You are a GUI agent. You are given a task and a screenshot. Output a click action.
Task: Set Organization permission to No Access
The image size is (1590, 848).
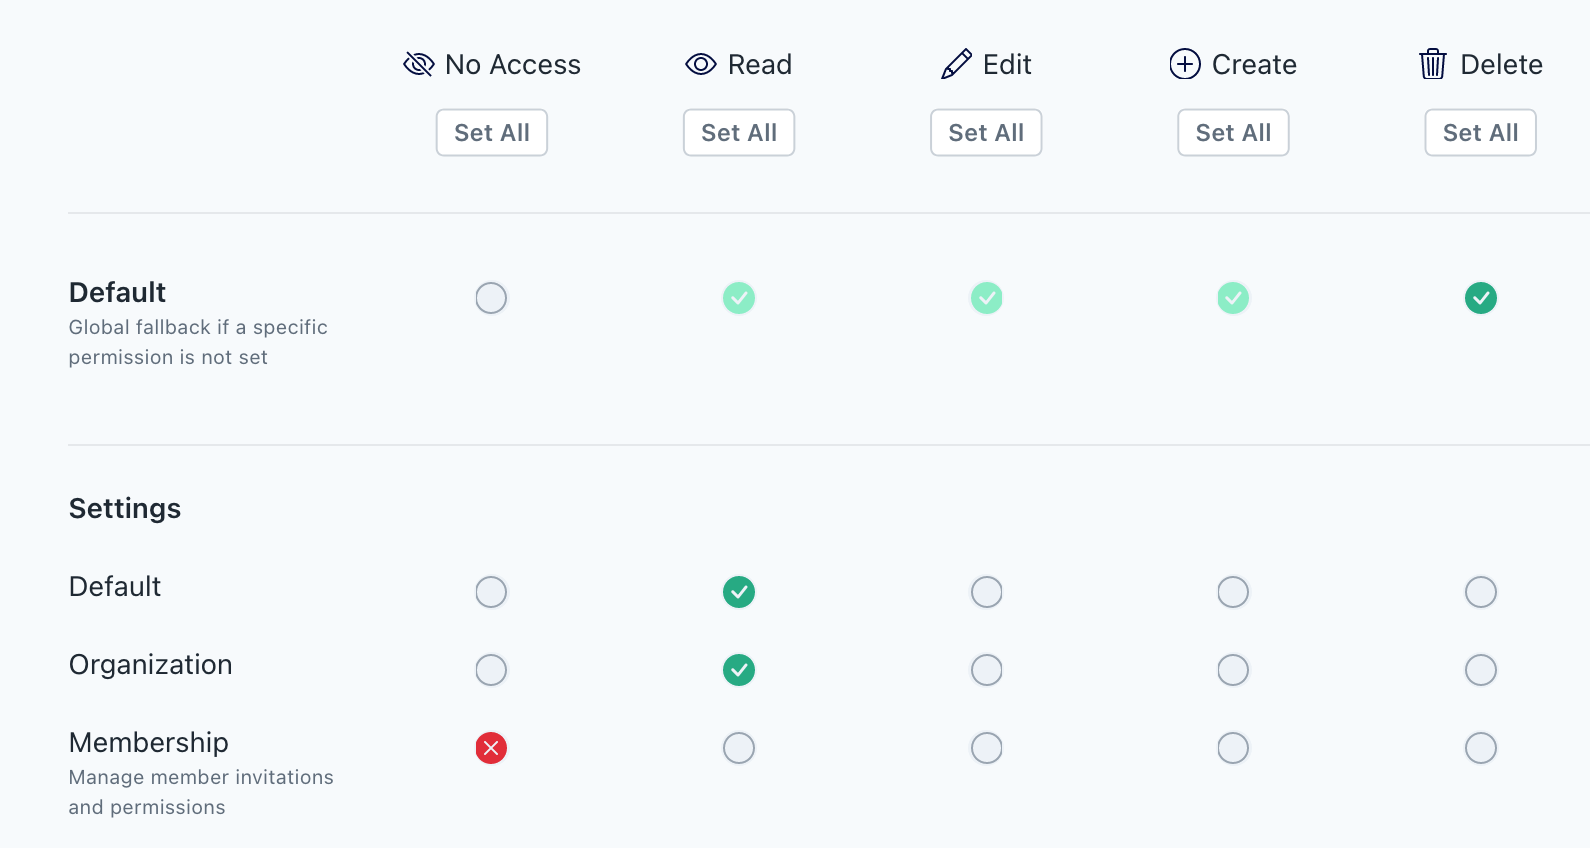pos(491,670)
